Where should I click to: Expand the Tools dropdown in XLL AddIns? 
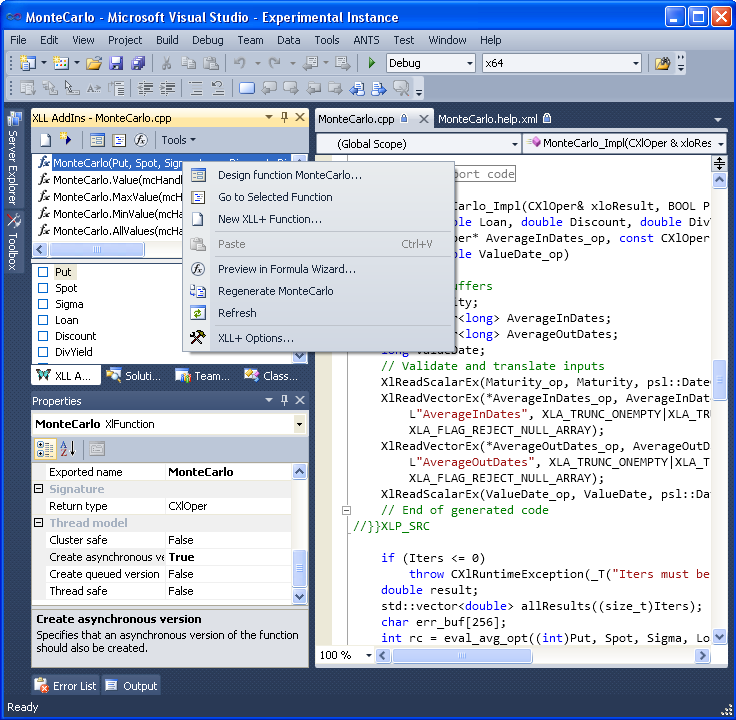[x=178, y=140]
